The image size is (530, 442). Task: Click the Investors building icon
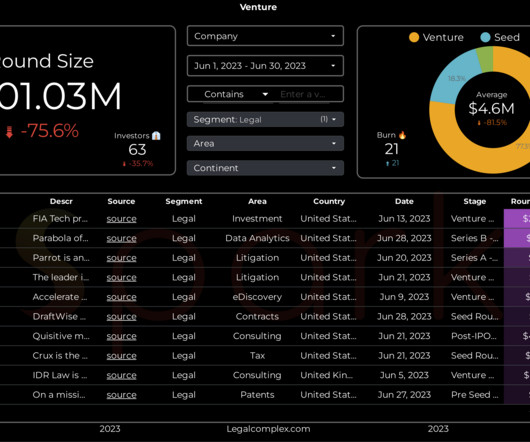[156, 136]
